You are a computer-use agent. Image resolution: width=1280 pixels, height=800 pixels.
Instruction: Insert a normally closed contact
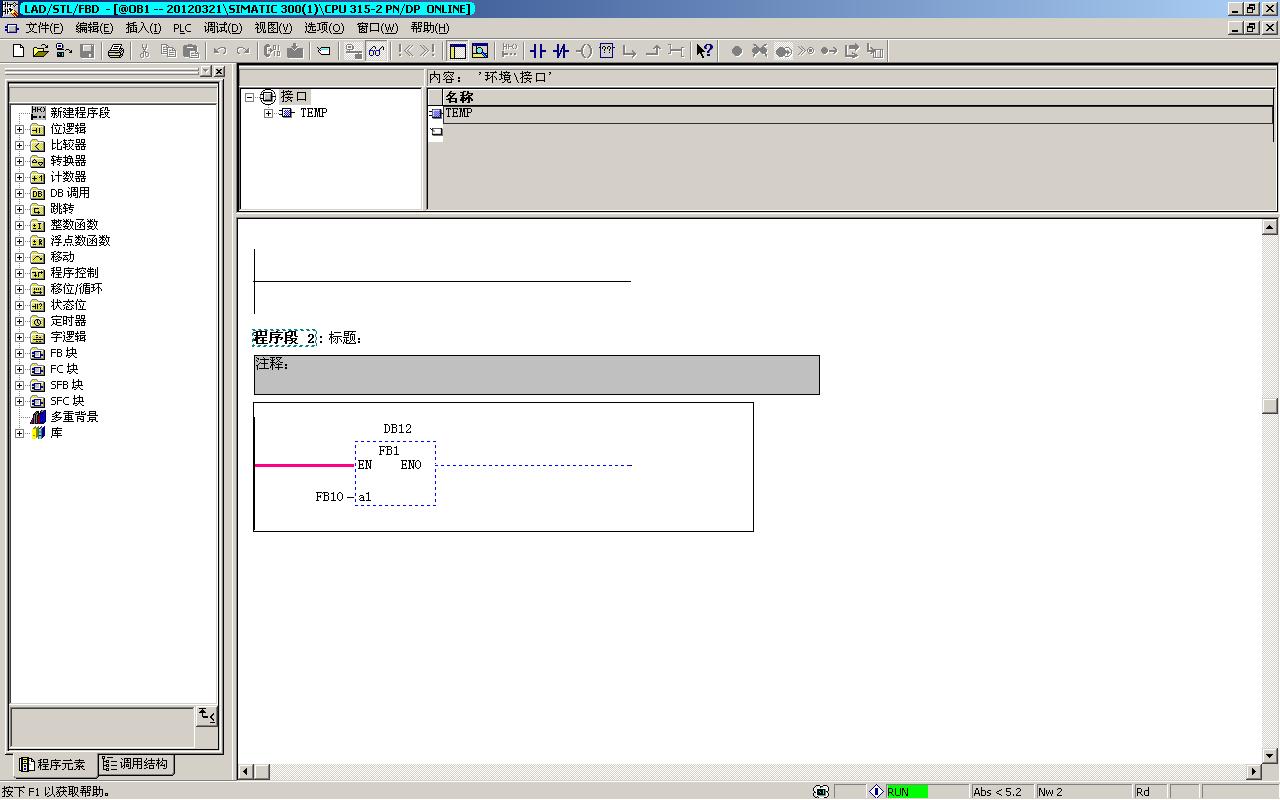[x=561, y=51]
